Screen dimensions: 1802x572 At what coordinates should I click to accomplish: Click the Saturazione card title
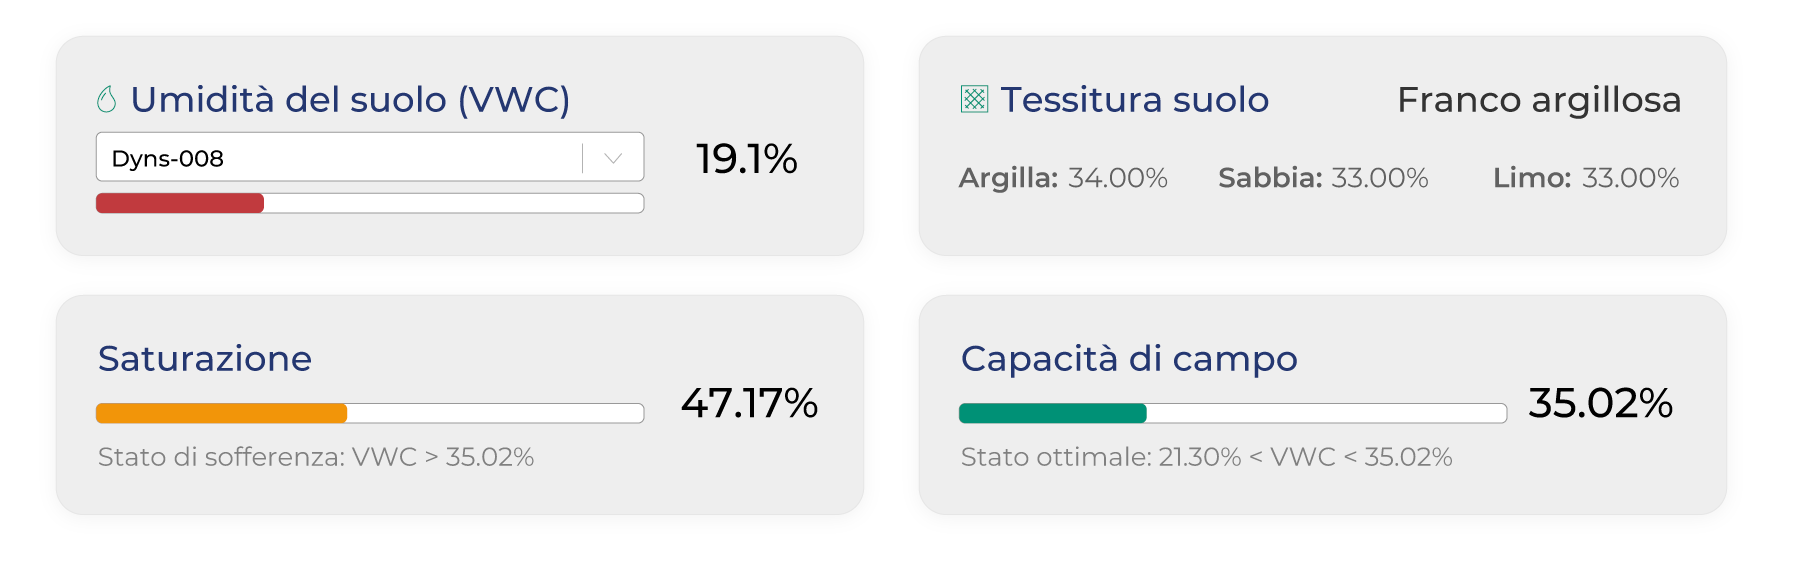coord(205,358)
